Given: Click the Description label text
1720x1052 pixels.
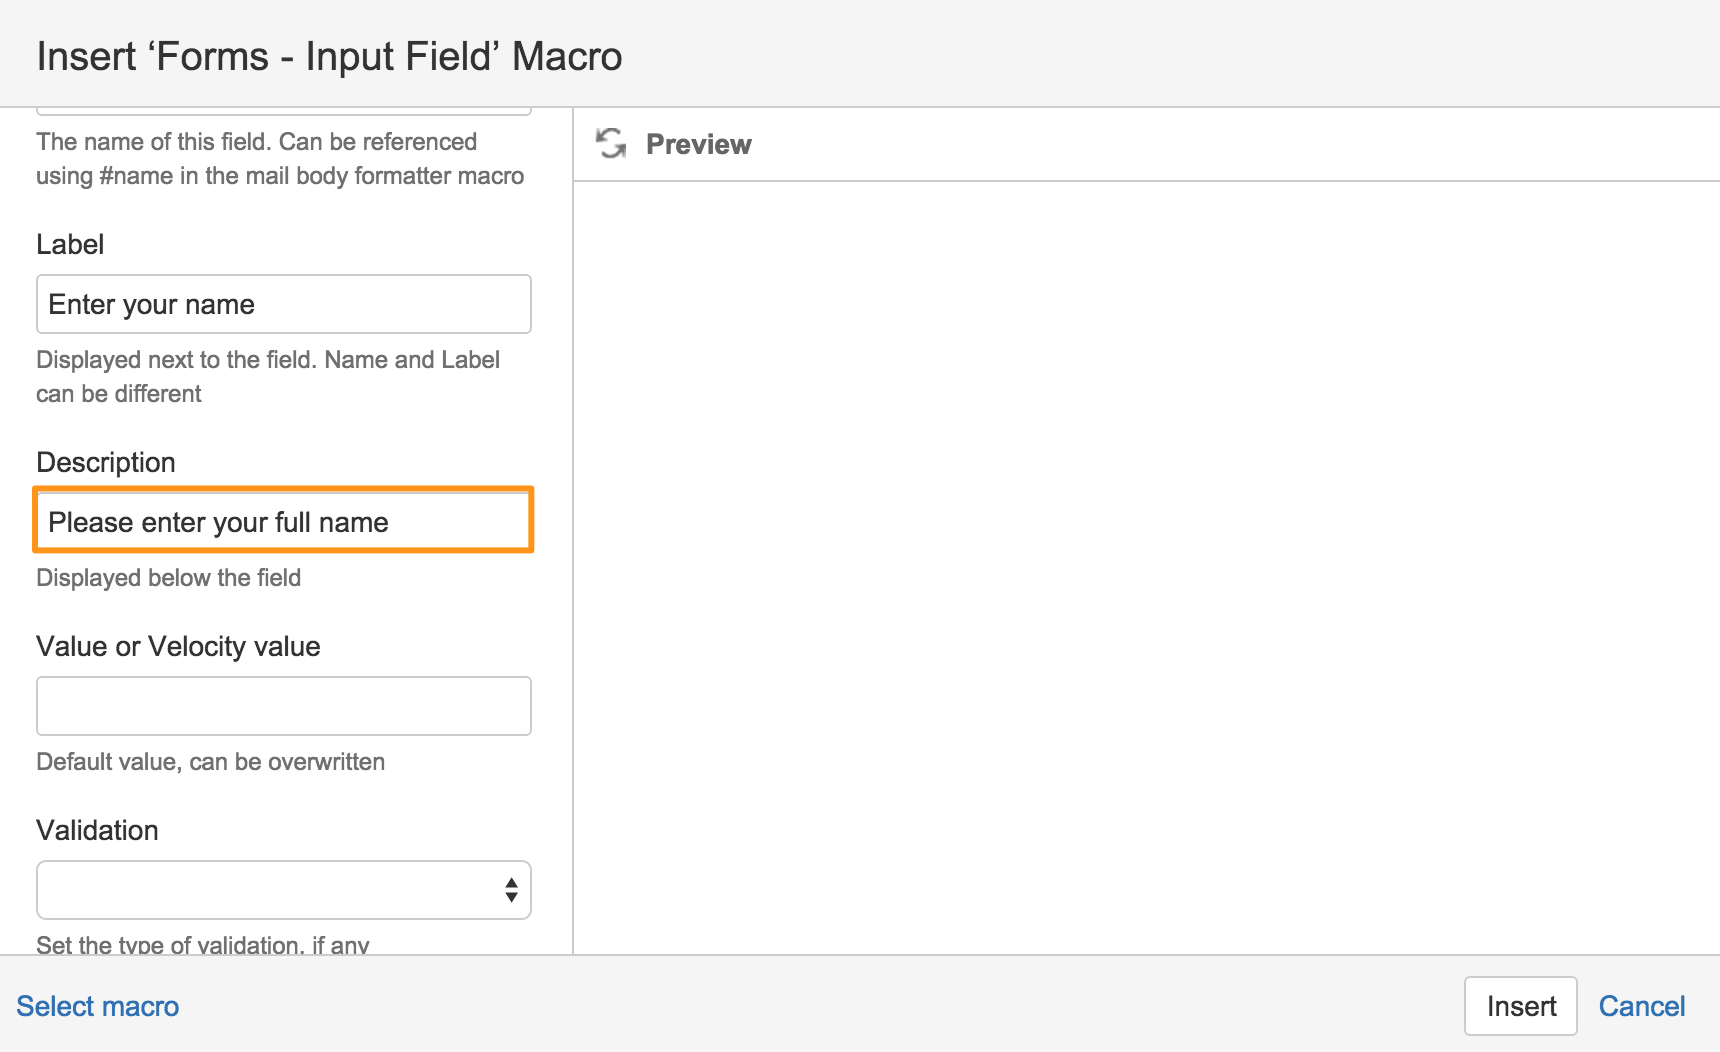Looking at the screenshot, I should (106, 462).
